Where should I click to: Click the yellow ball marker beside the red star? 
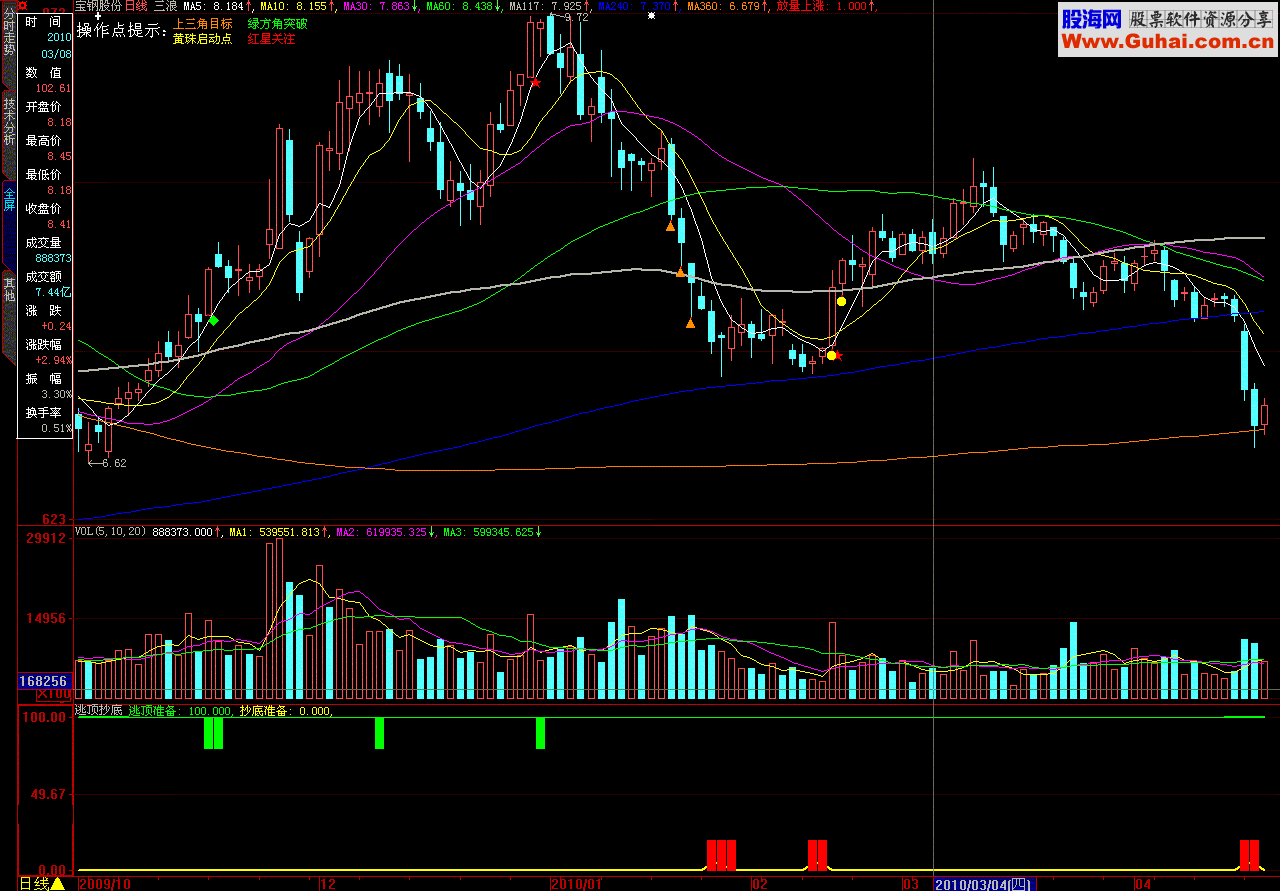point(831,355)
